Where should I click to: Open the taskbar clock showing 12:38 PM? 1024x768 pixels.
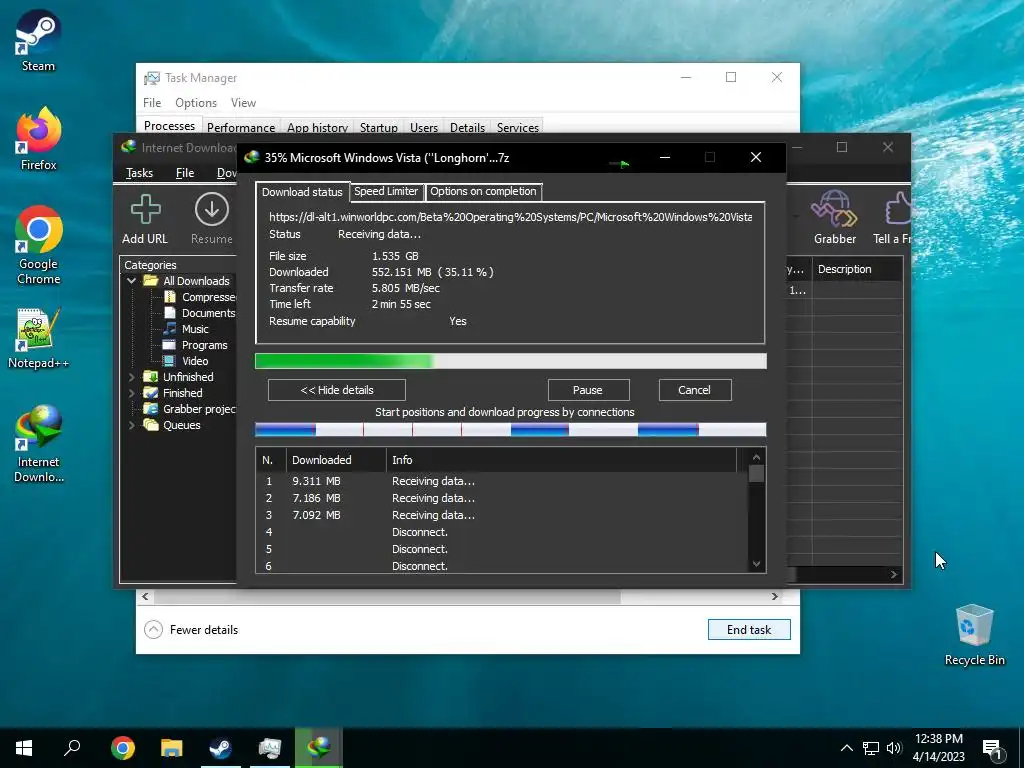(938, 748)
